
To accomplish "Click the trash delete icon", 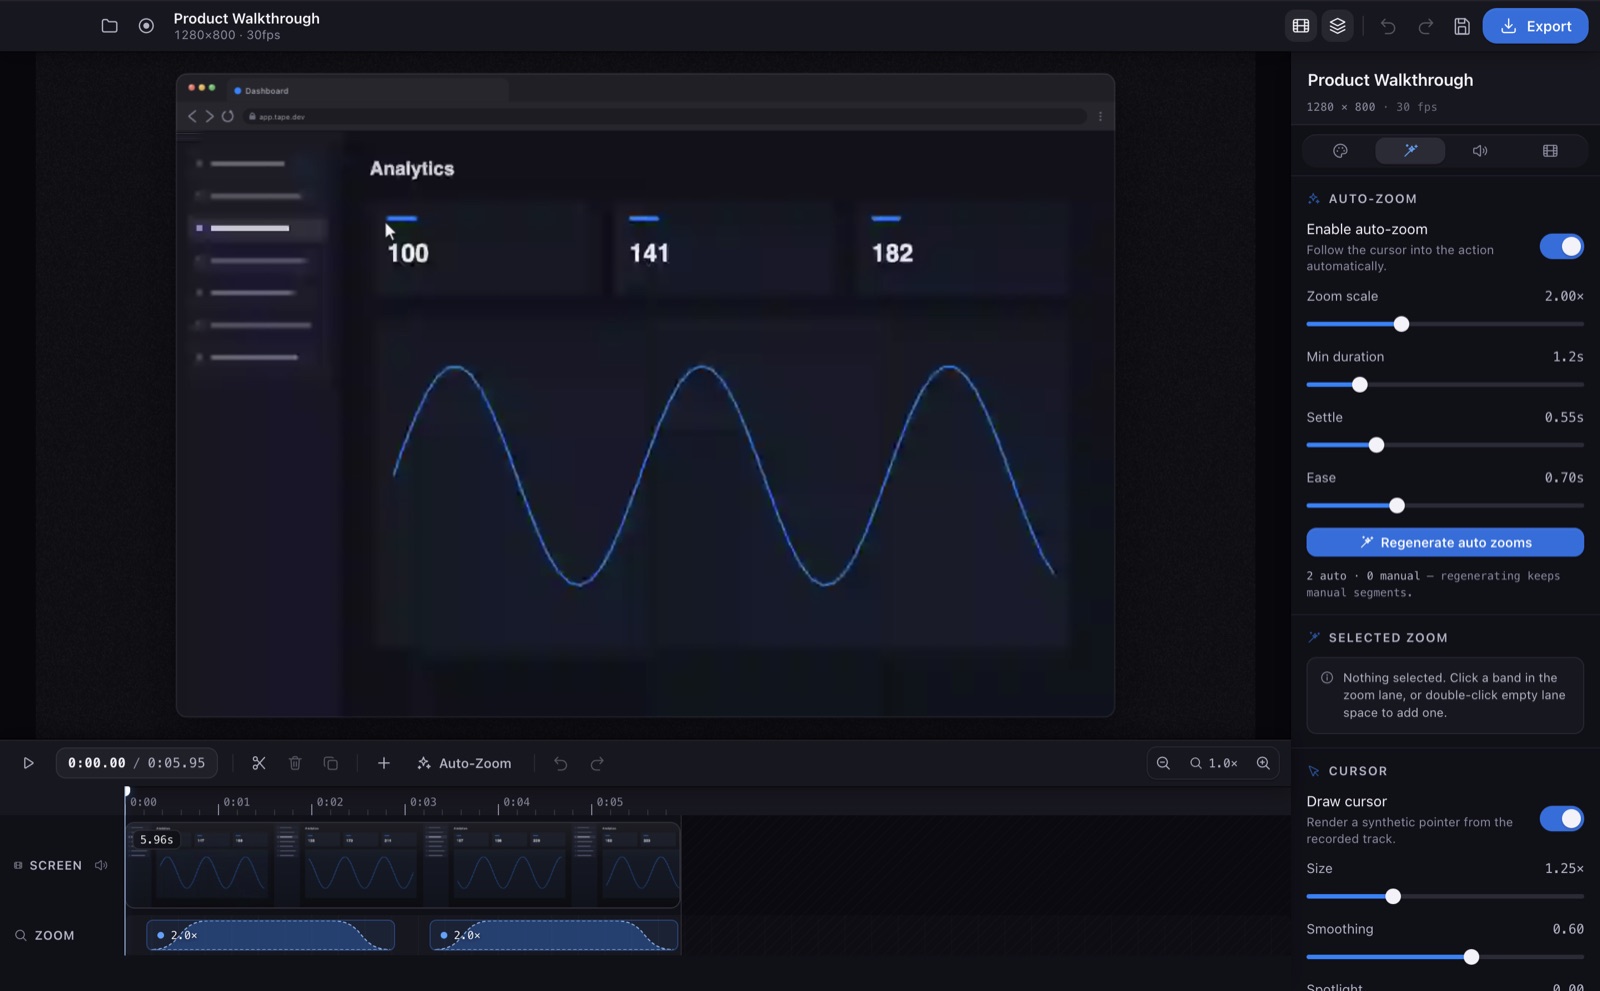I will point(295,763).
